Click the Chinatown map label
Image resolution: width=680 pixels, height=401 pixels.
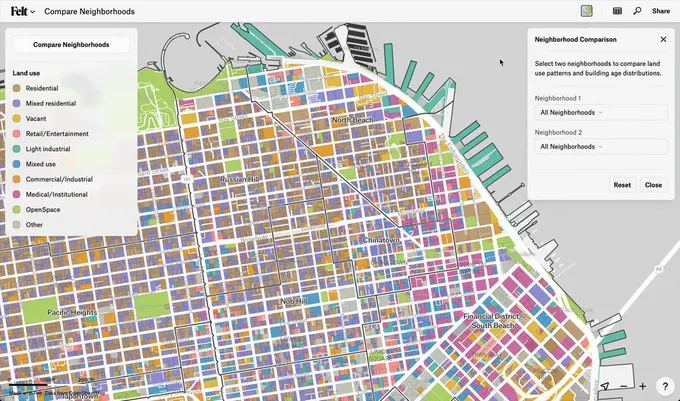pos(381,240)
